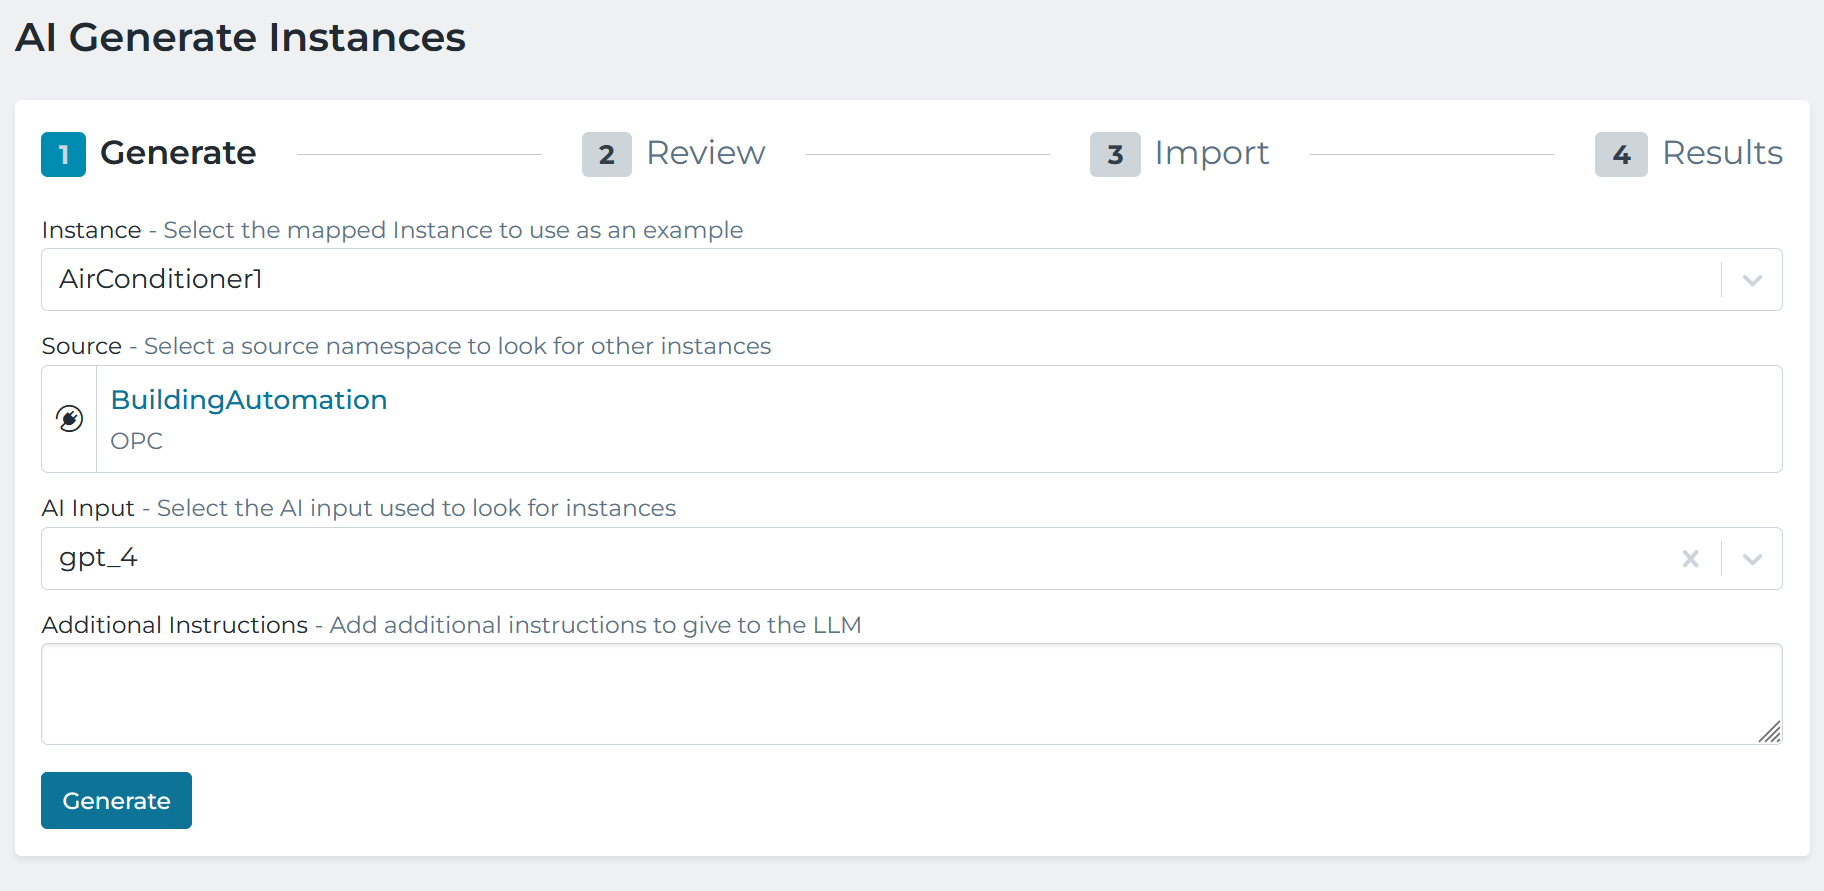Select the Generate step label
The width and height of the screenshot is (1824, 891).
178,153
